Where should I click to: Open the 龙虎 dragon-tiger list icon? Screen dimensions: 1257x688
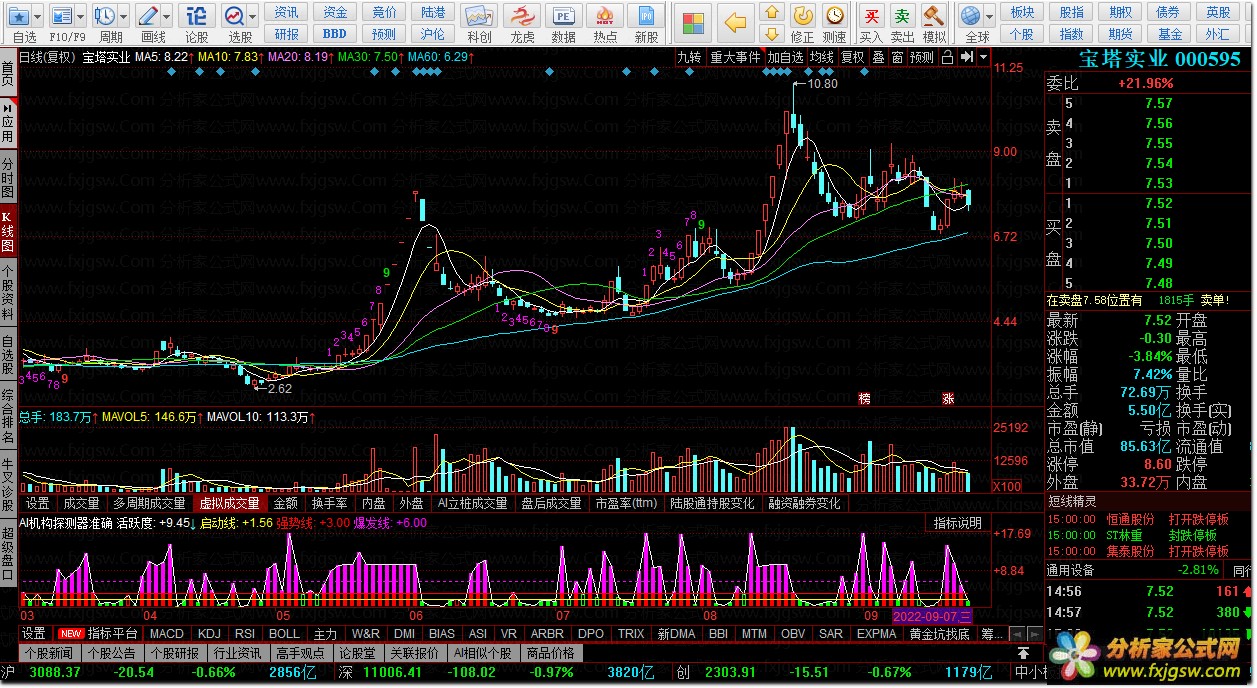521,17
